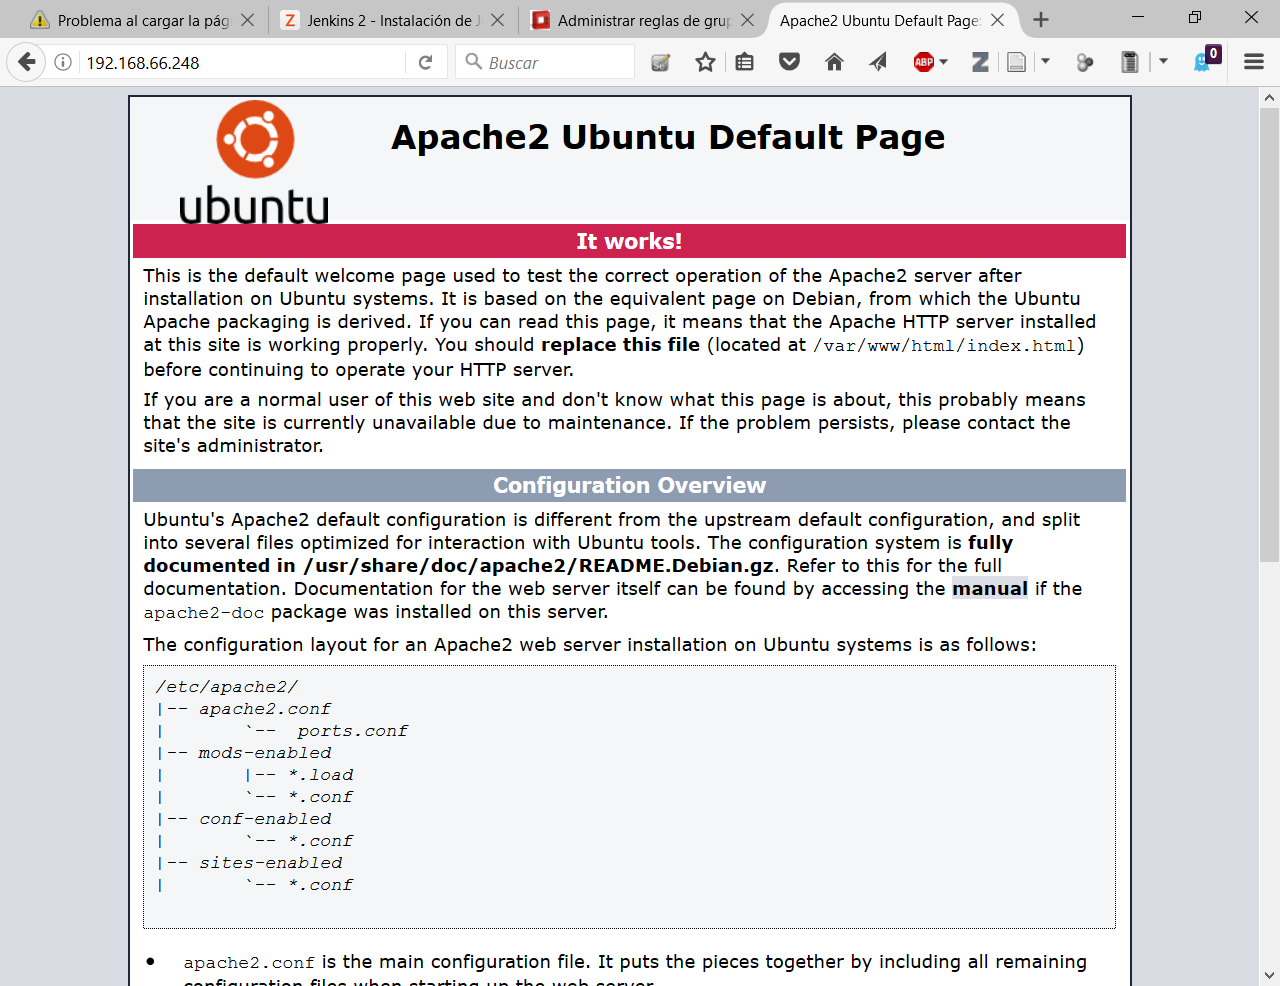Screen dimensions: 1280x986
Task: Click the Ubuntu logo image
Action: (254, 161)
